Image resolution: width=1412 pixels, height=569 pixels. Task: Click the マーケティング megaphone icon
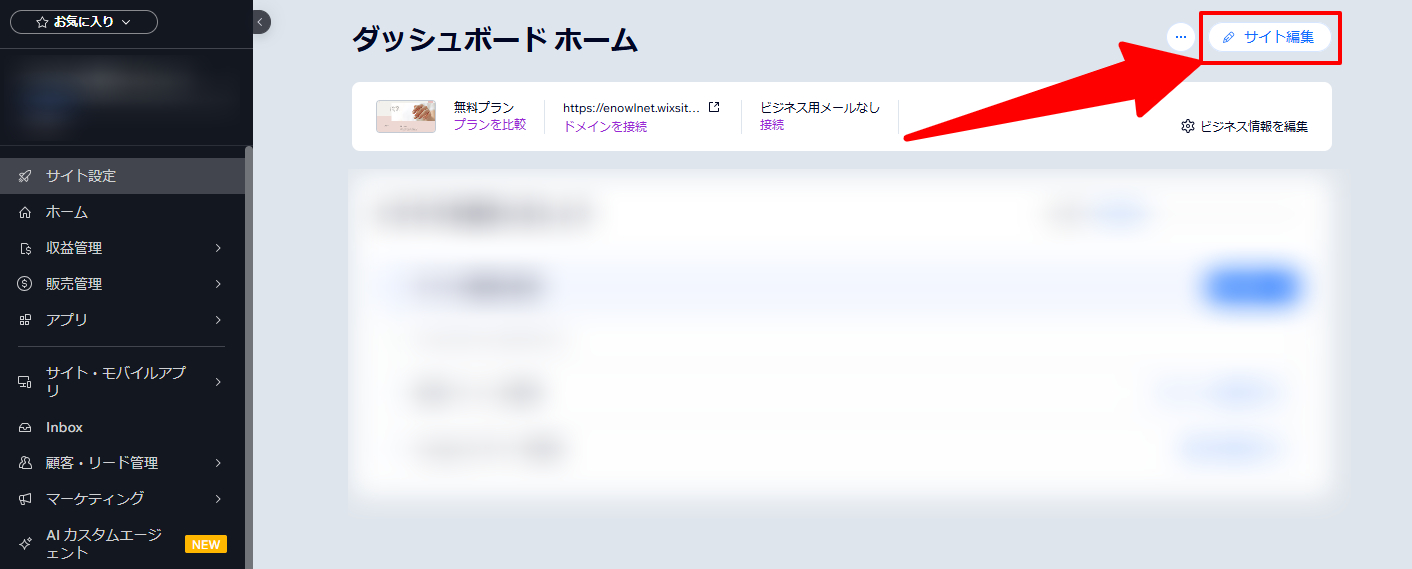[x=25, y=498]
